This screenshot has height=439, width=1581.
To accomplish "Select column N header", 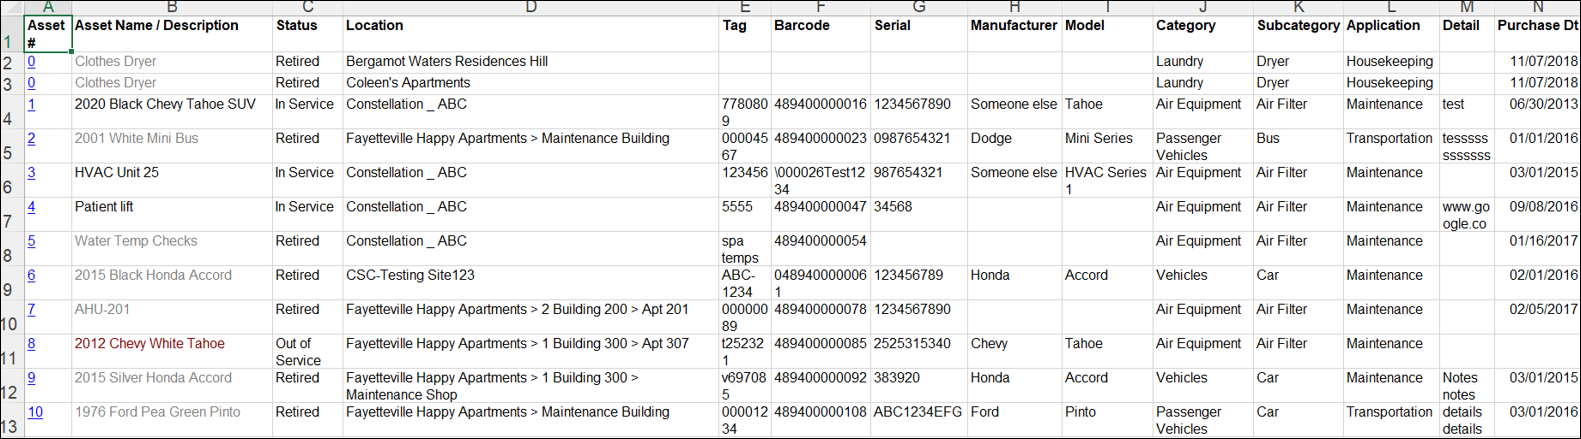I will point(1537,7).
